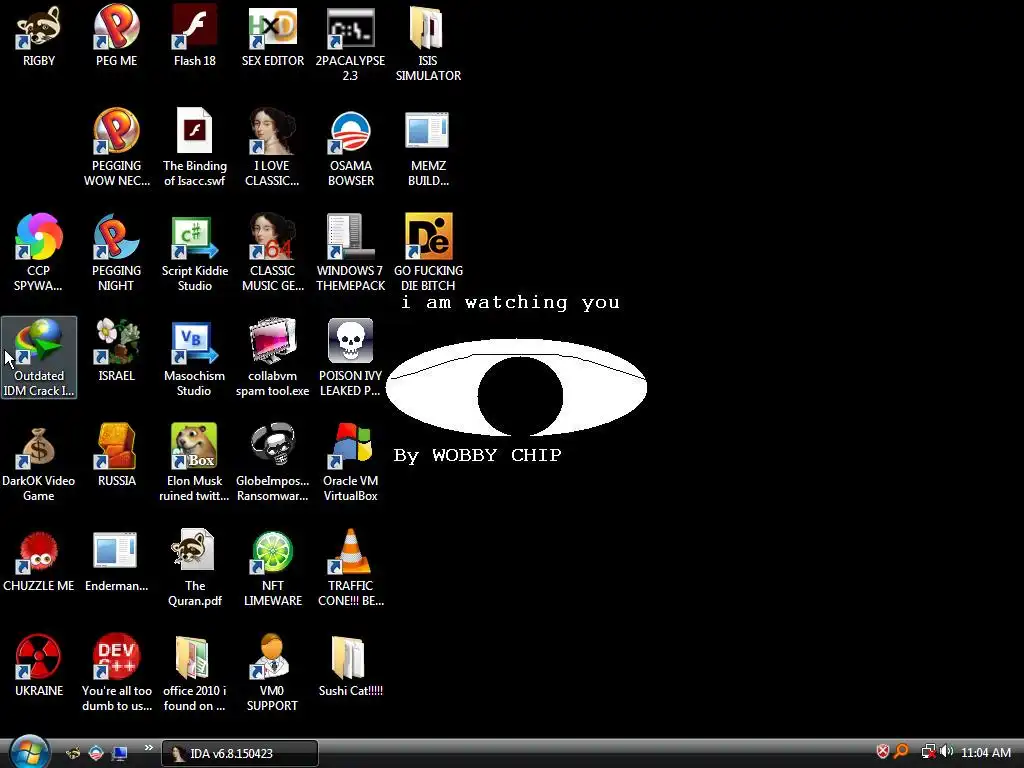The width and height of the screenshot is (1024, 768).
Task: Launch the PEG ME desktop shortcut
Action: tap(116, 37)
